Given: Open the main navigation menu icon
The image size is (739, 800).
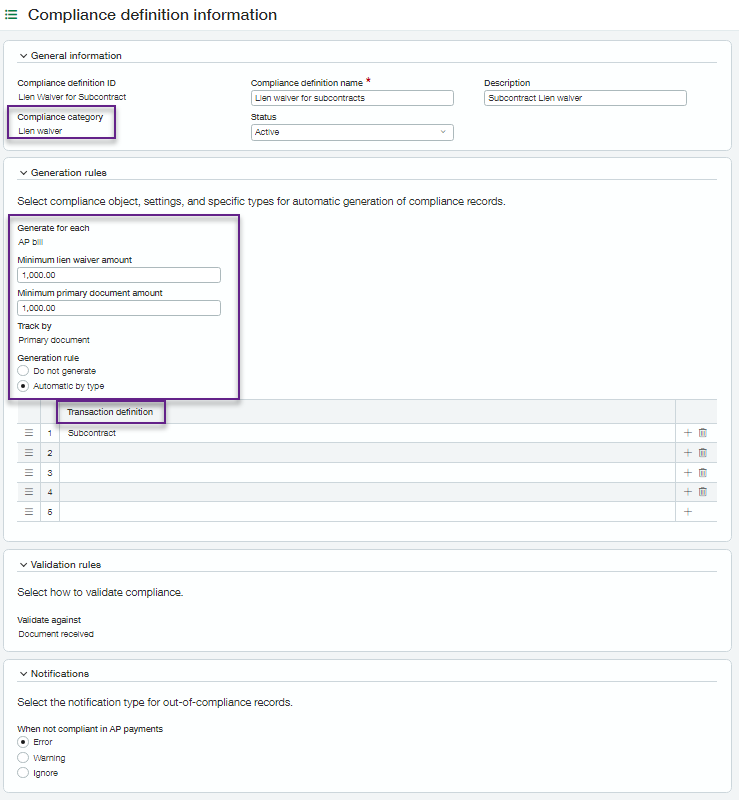Looking at the screenshot, I should click(12, 16).
